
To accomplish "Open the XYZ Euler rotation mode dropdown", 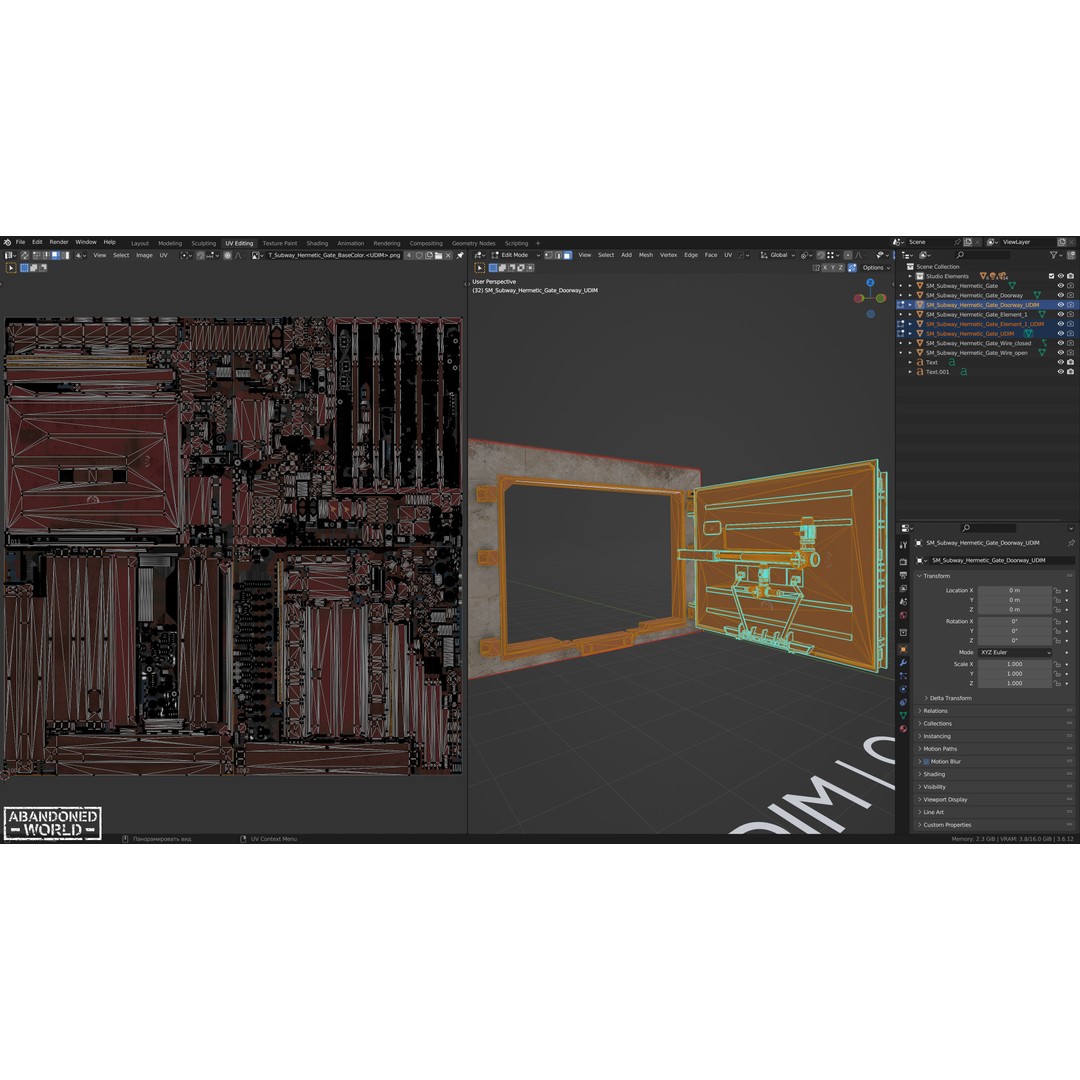I will pyautogui.click(x=1014, y=652).
